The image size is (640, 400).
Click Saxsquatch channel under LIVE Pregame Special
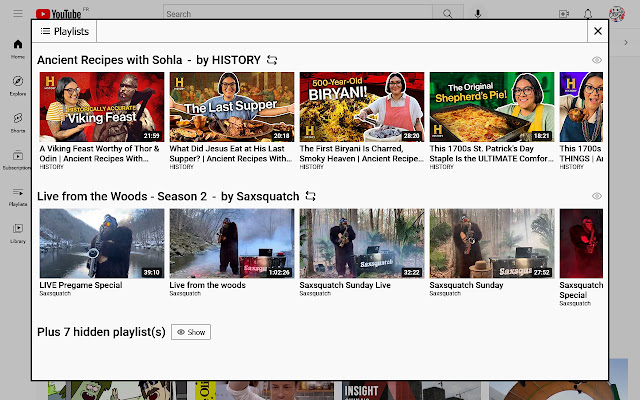tap(55, 293)
